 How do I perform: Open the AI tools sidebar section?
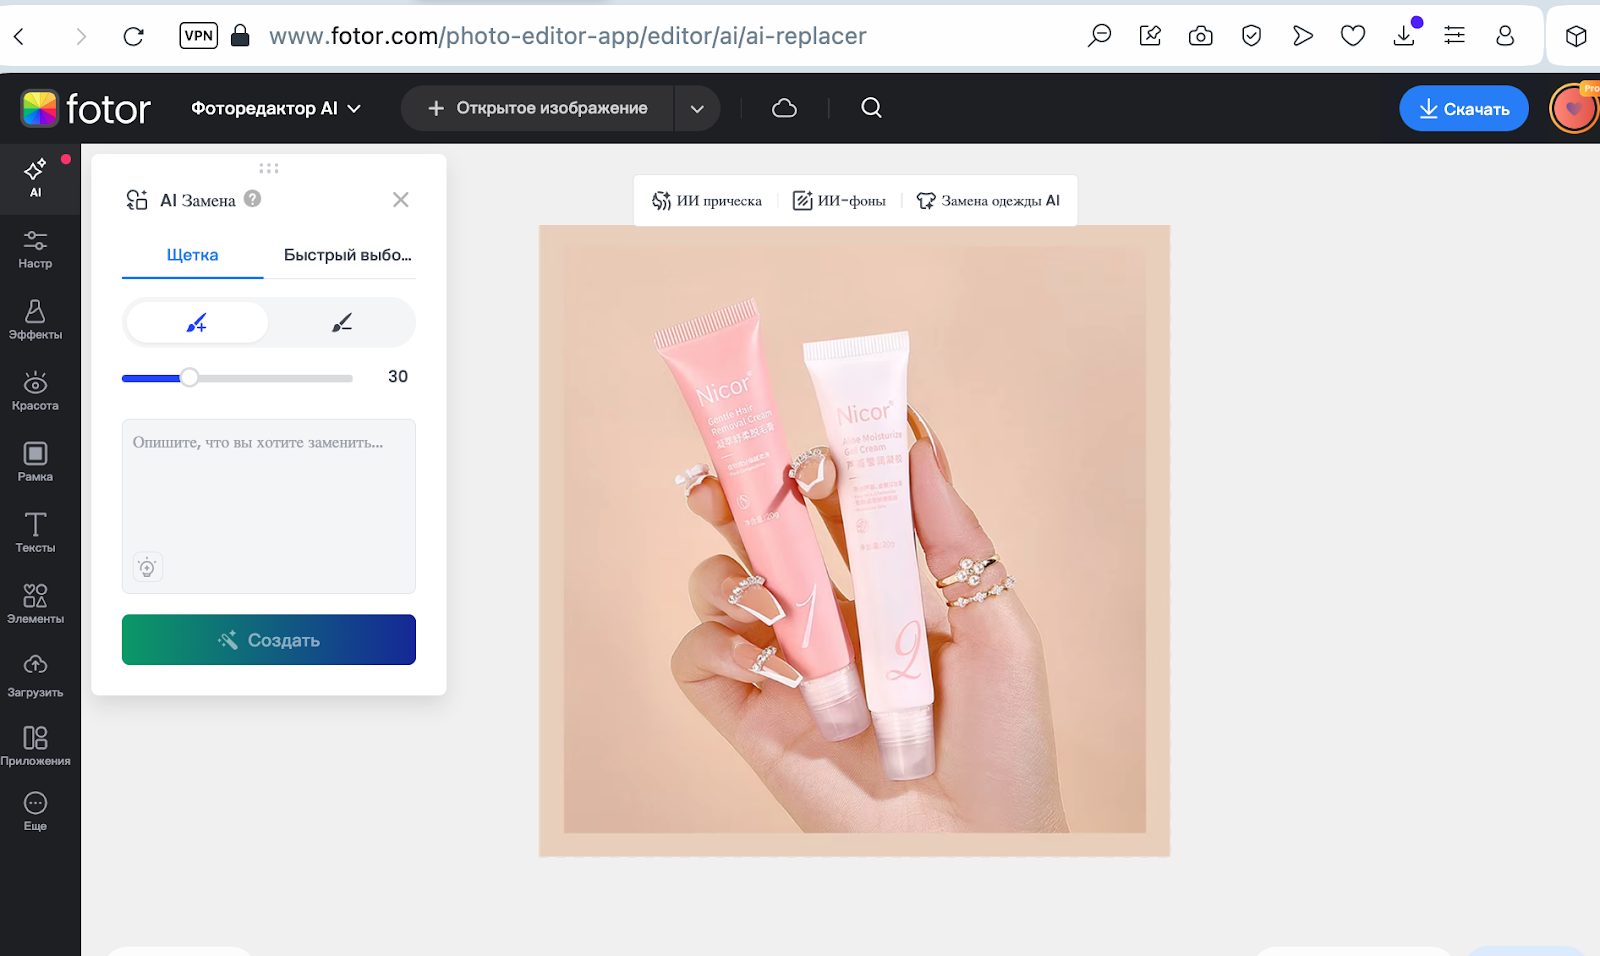(x=36, y=177)
